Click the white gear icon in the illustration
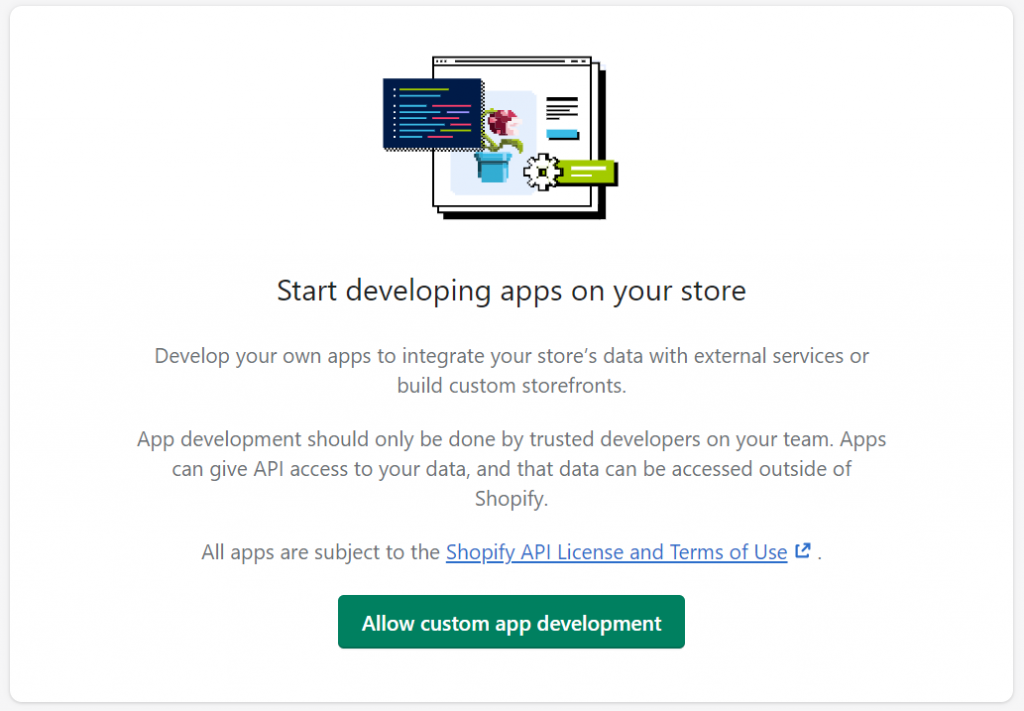This screenshot has height=711, width=1024. click(x=541, y=172)
